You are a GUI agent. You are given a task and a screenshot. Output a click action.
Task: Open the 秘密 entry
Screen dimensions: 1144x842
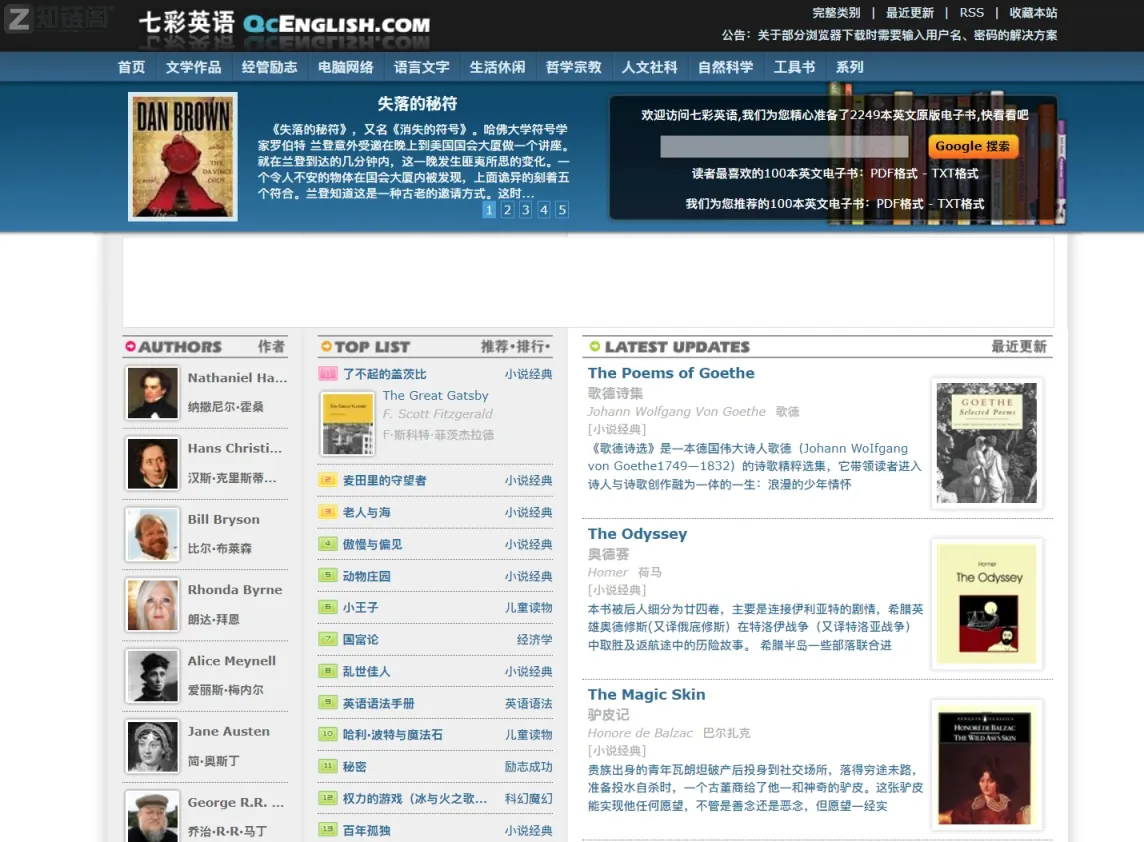click(355, 768)
